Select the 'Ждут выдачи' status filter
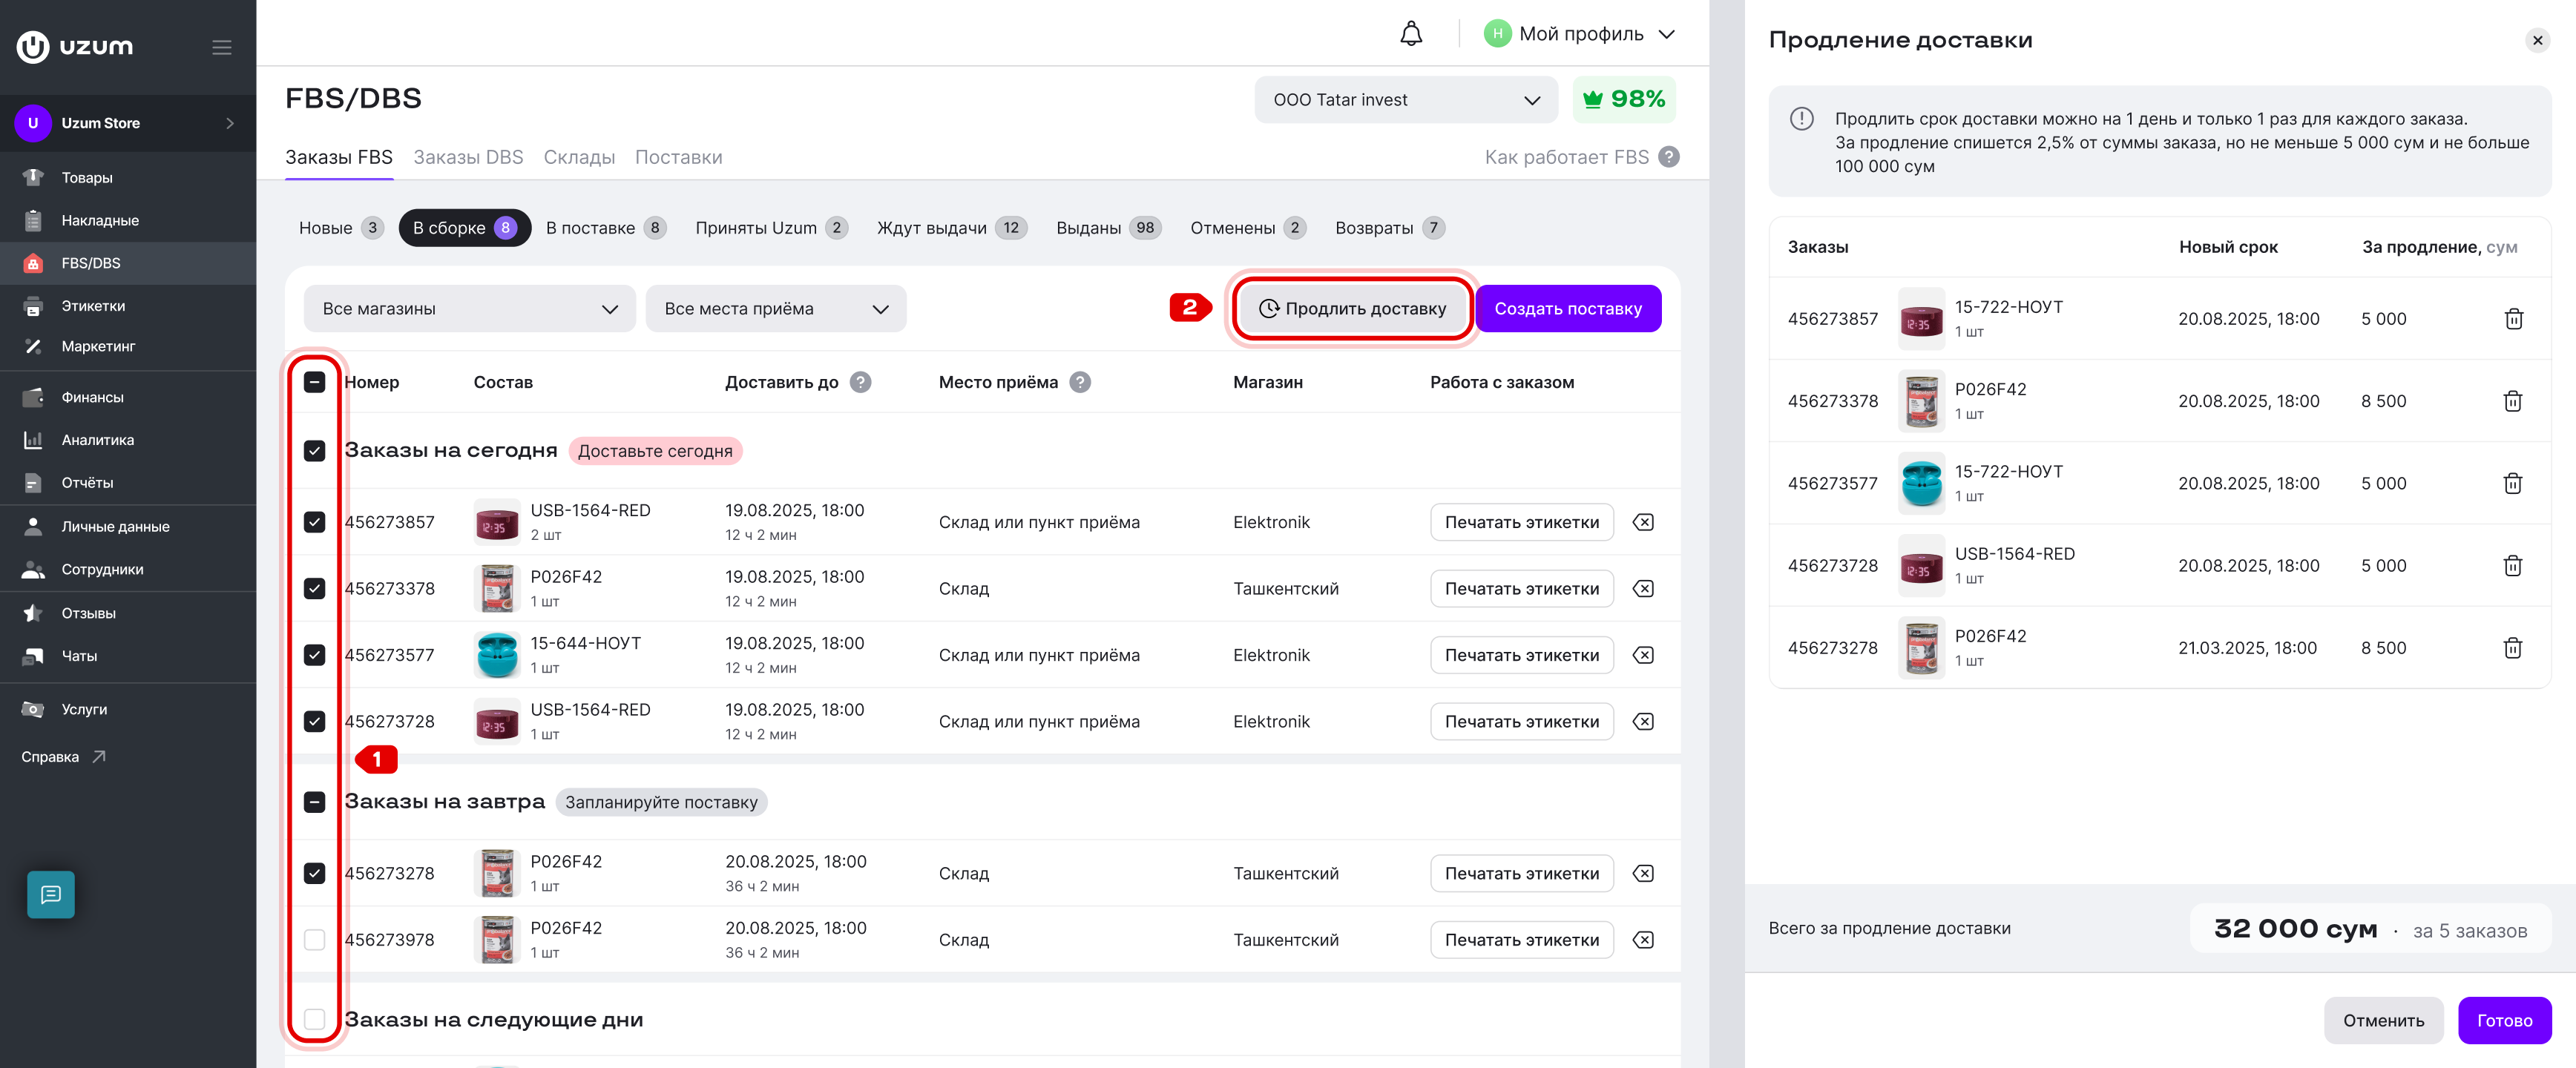This screenshot has width=2576, height=1068. (x=951, y=228)
